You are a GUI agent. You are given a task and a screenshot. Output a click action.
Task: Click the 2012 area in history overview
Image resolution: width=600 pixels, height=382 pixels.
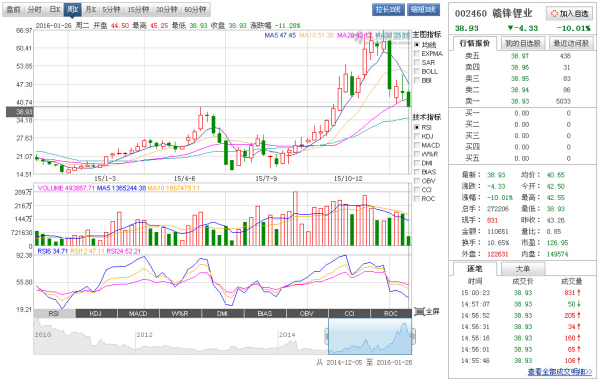144,335
